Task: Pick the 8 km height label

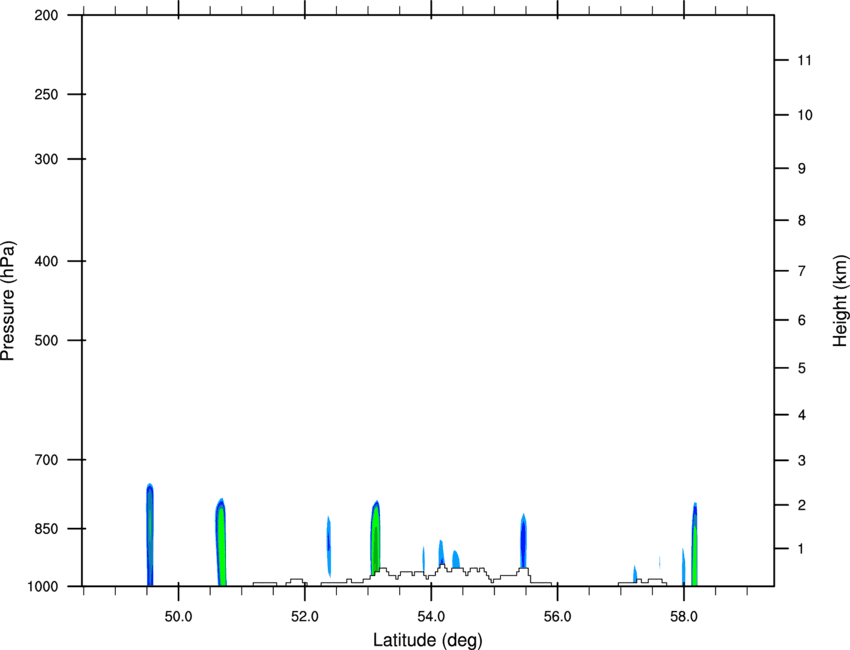Action: [x=802, y=220]
